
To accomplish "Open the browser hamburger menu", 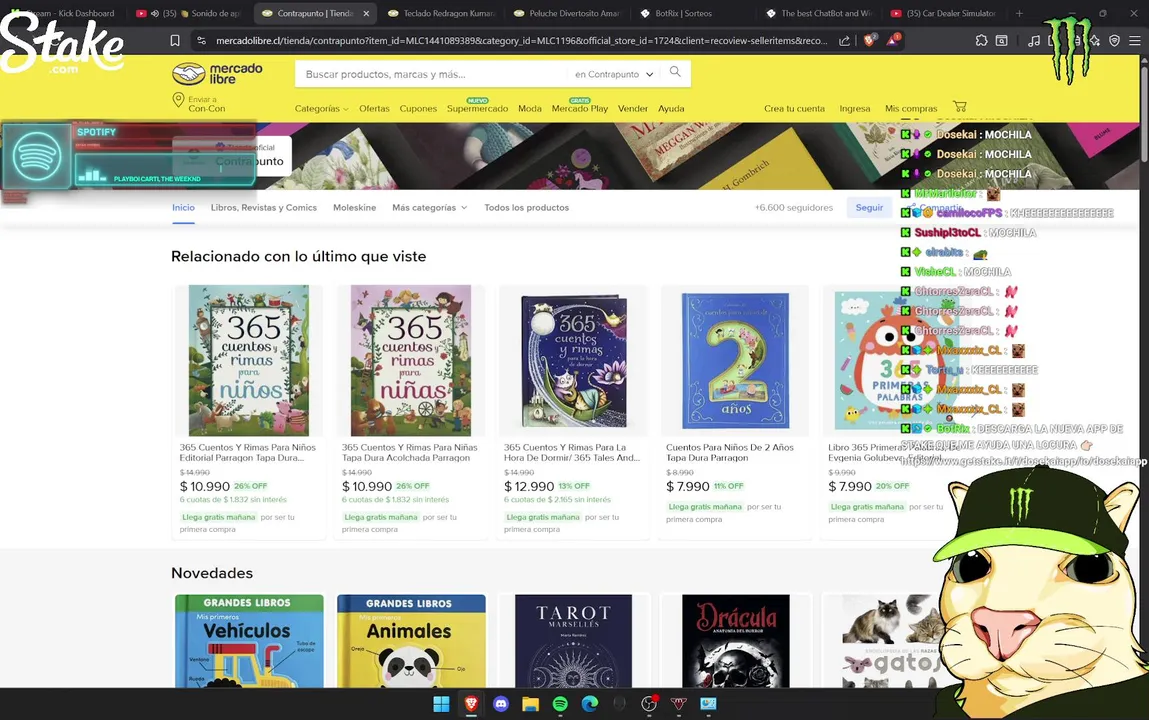I will [1134, 41].
